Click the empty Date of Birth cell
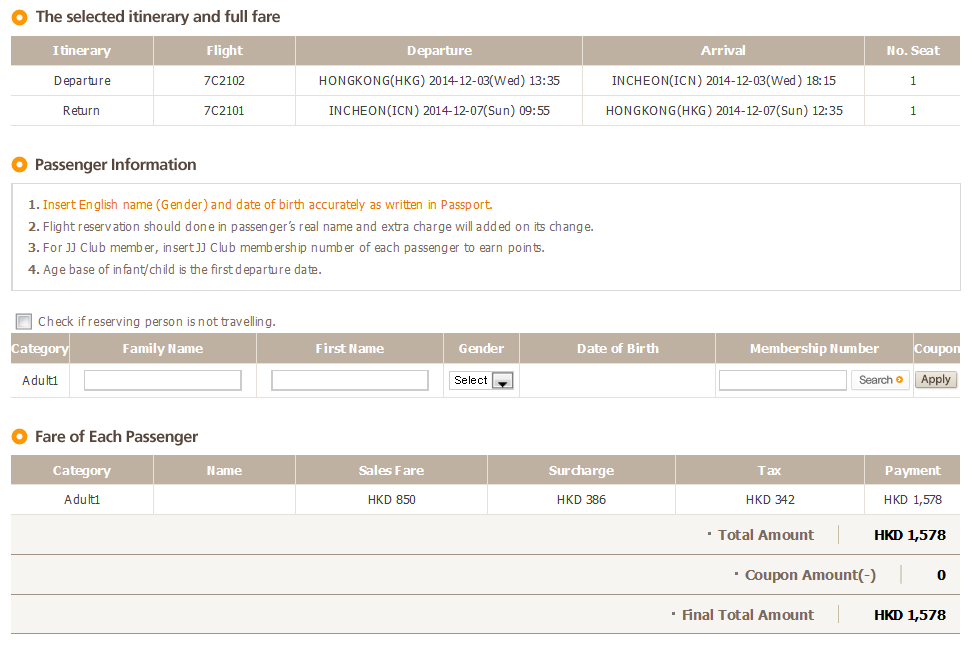 click(x=617, y=380)
